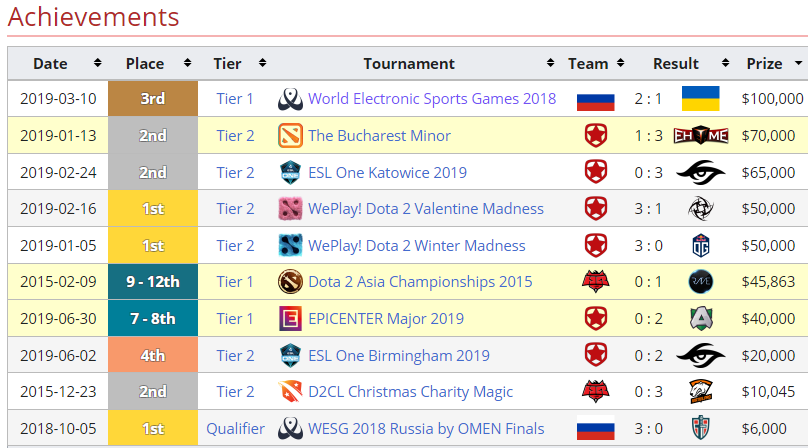Open Dota 2 Asia Championships 2015 link

tap(420, 282)
